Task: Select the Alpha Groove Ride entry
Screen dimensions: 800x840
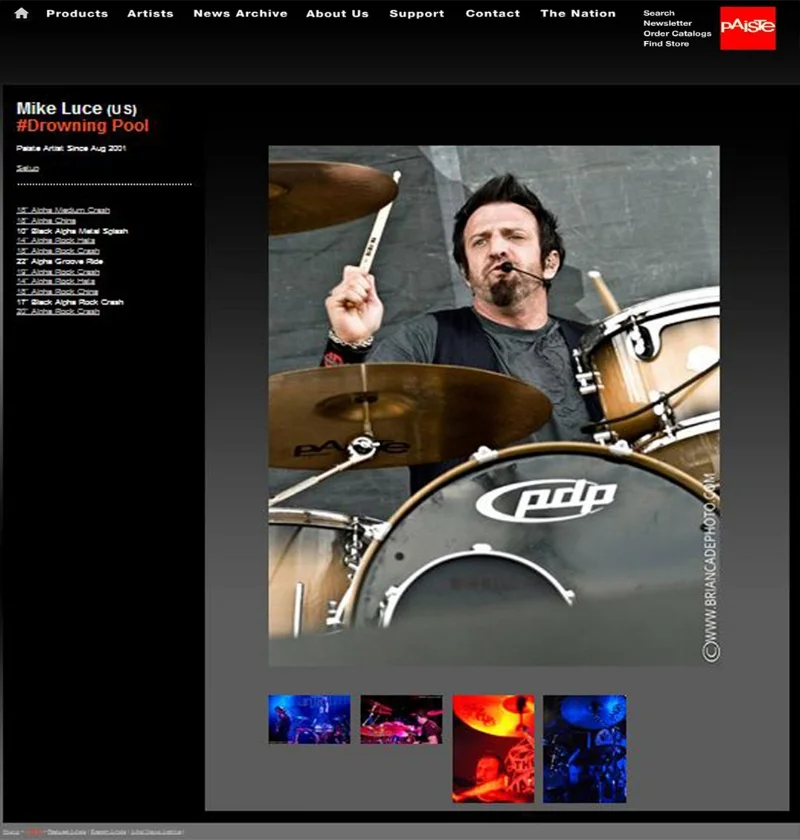Action: click(59, 261)
